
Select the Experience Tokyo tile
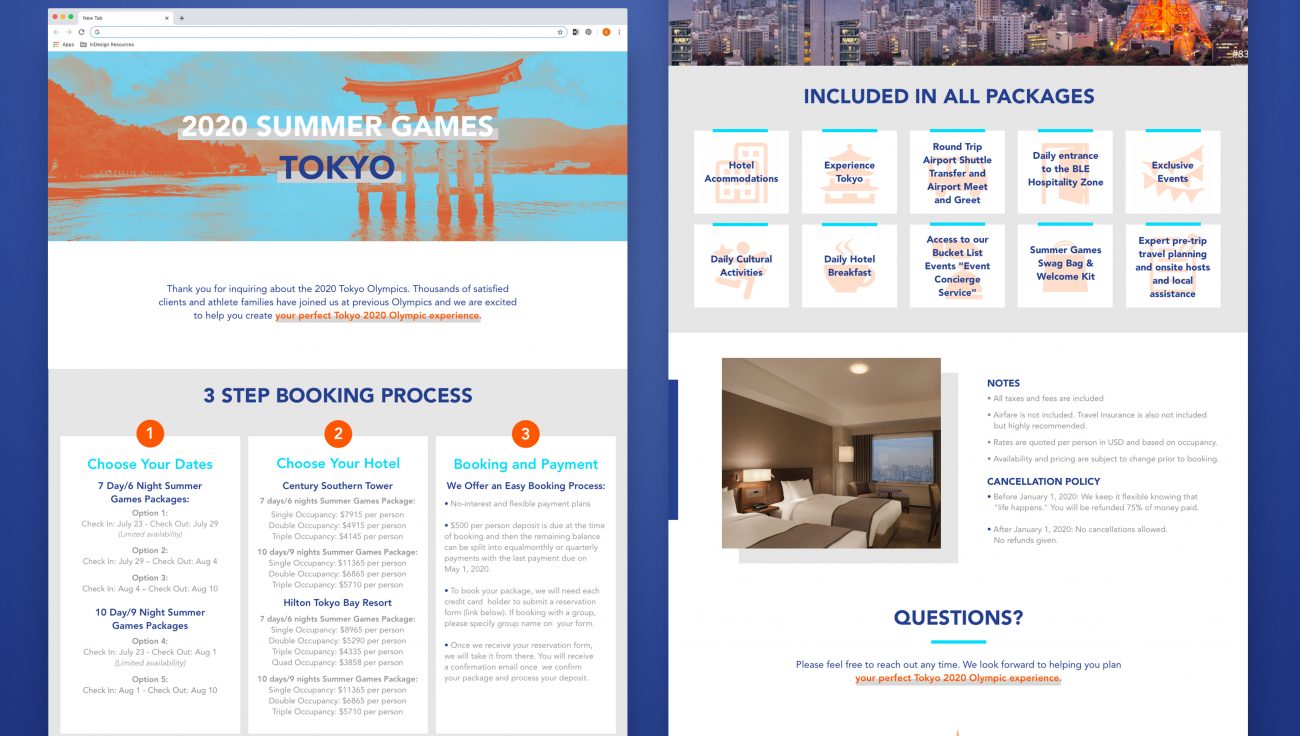tap(849, 172)
